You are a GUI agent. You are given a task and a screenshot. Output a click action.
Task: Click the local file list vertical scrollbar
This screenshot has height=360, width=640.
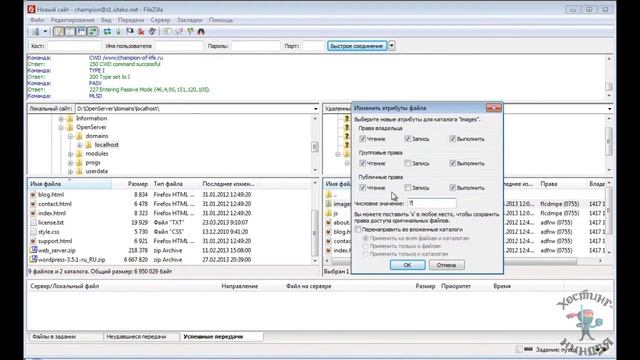click(315, 222)
